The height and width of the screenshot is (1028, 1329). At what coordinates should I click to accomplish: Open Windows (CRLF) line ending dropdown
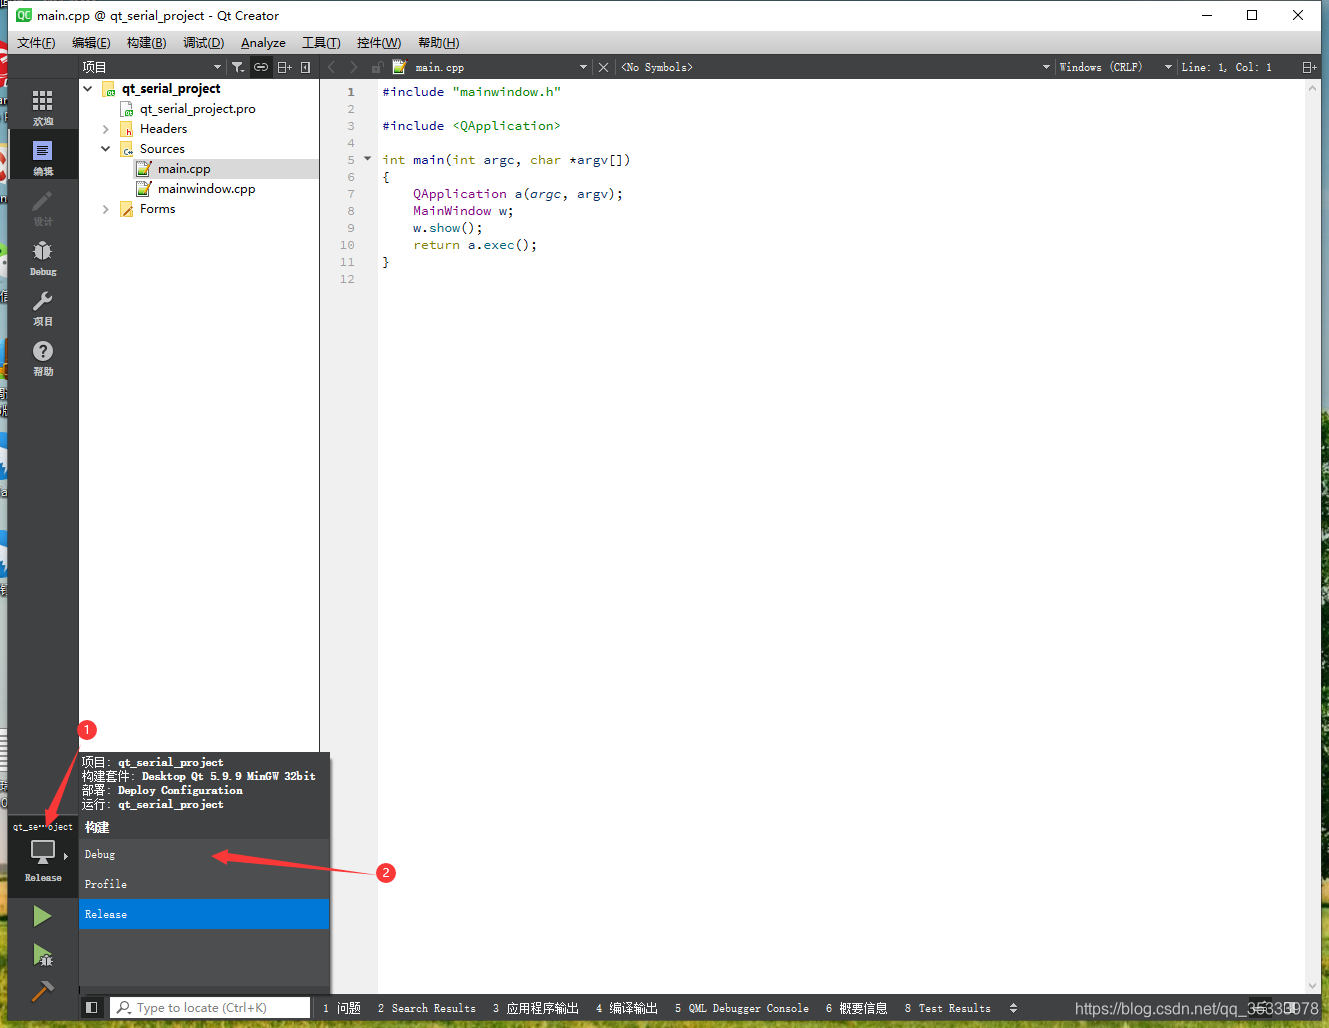[x=1115, y=67]
